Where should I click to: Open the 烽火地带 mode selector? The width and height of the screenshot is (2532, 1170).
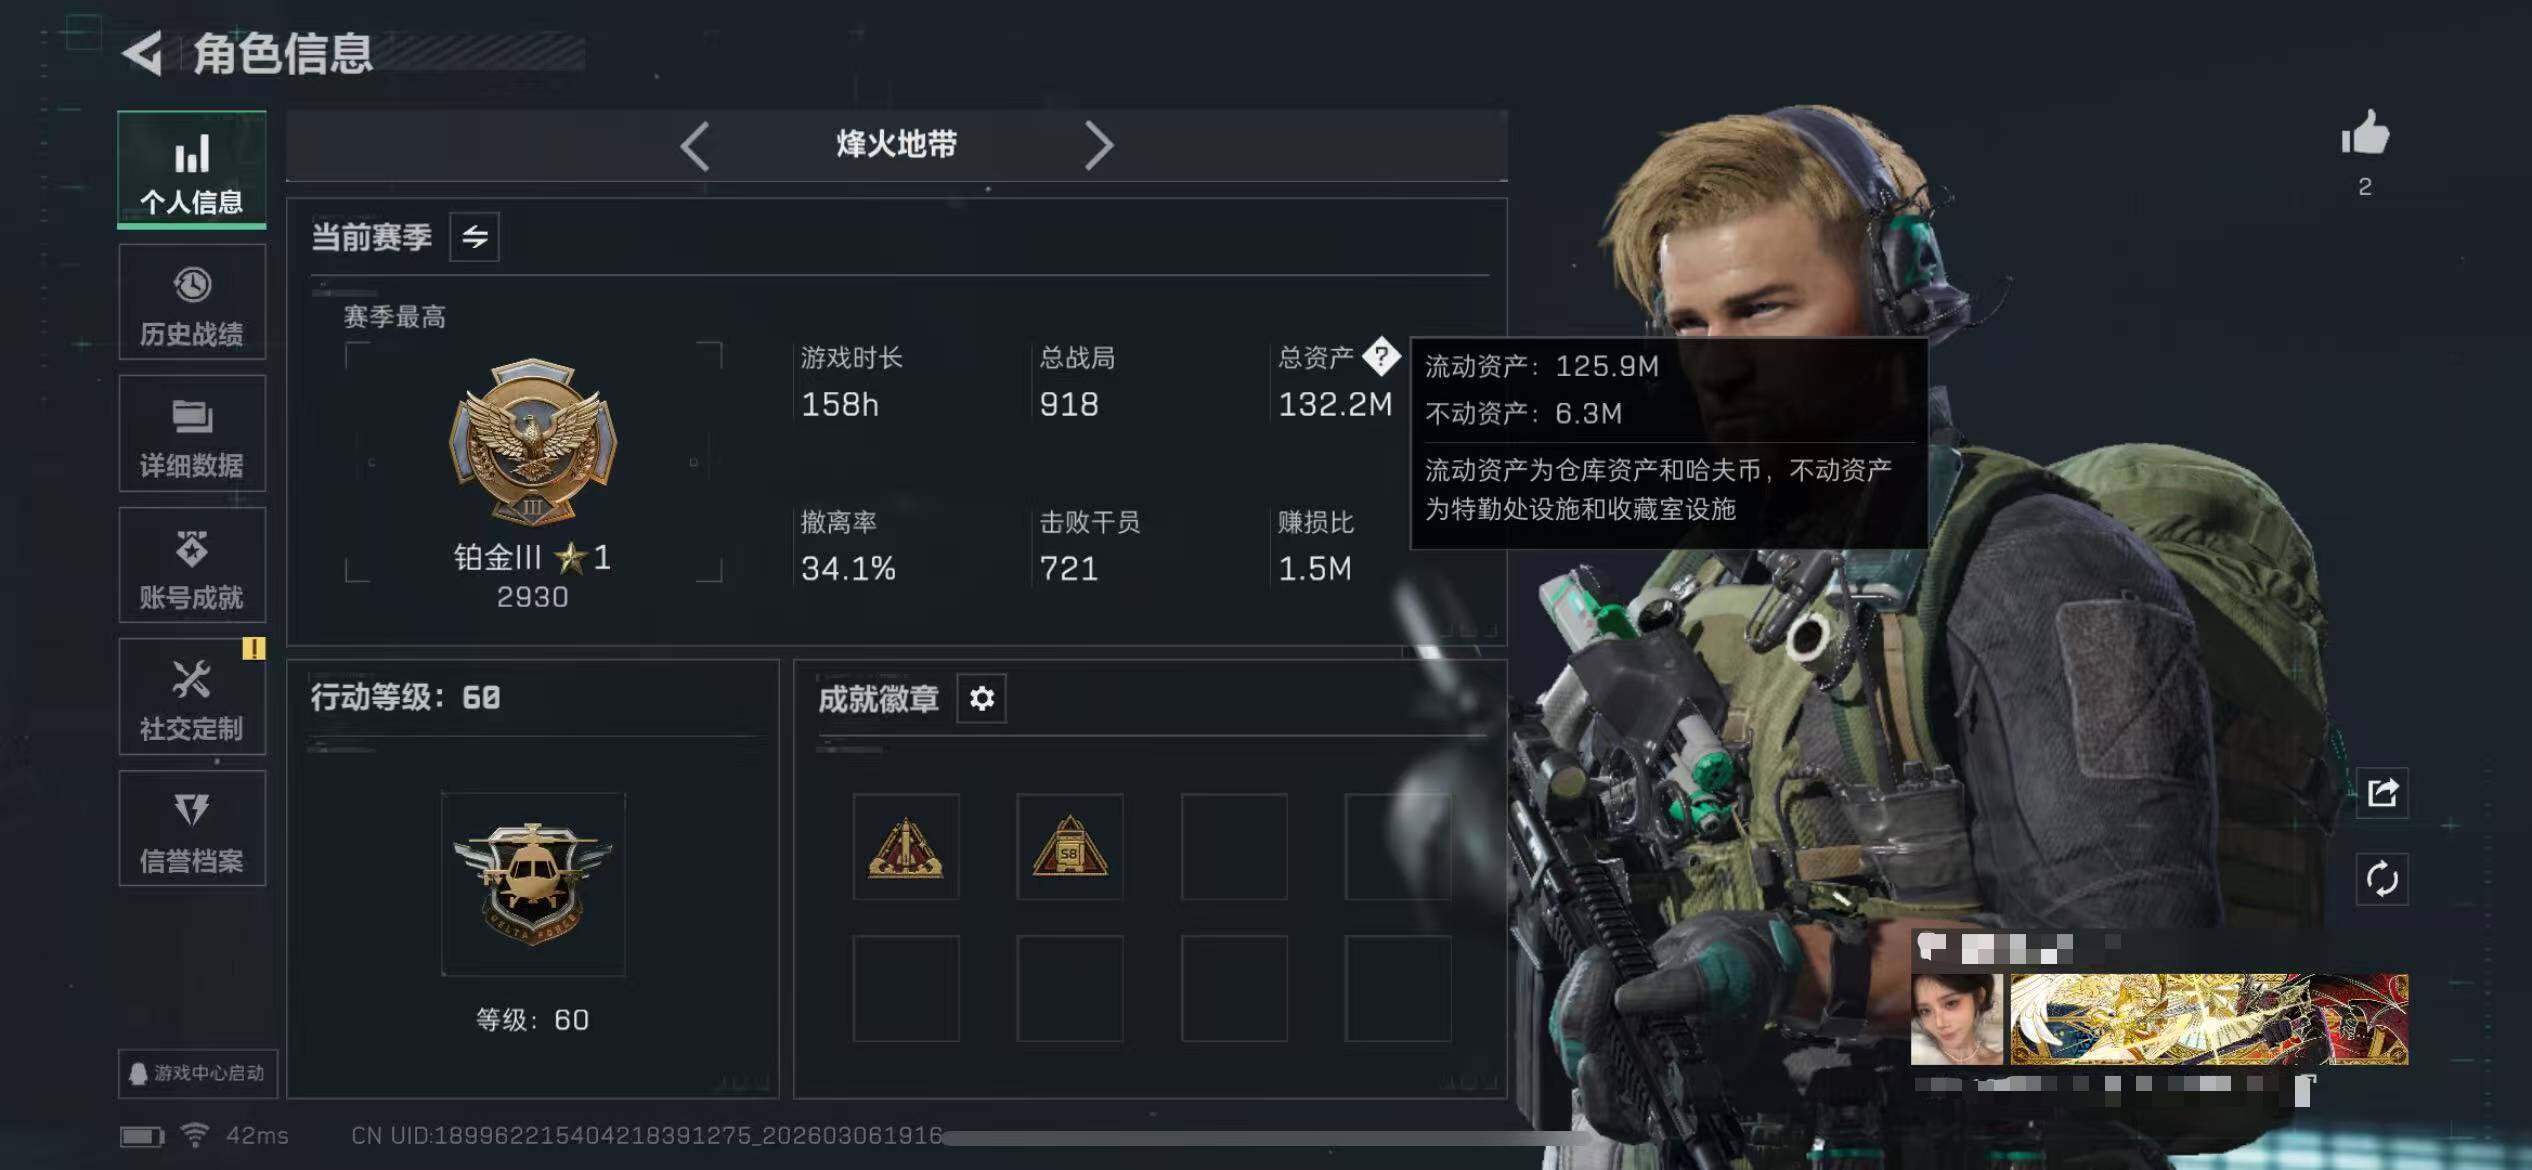coord(896,145)
